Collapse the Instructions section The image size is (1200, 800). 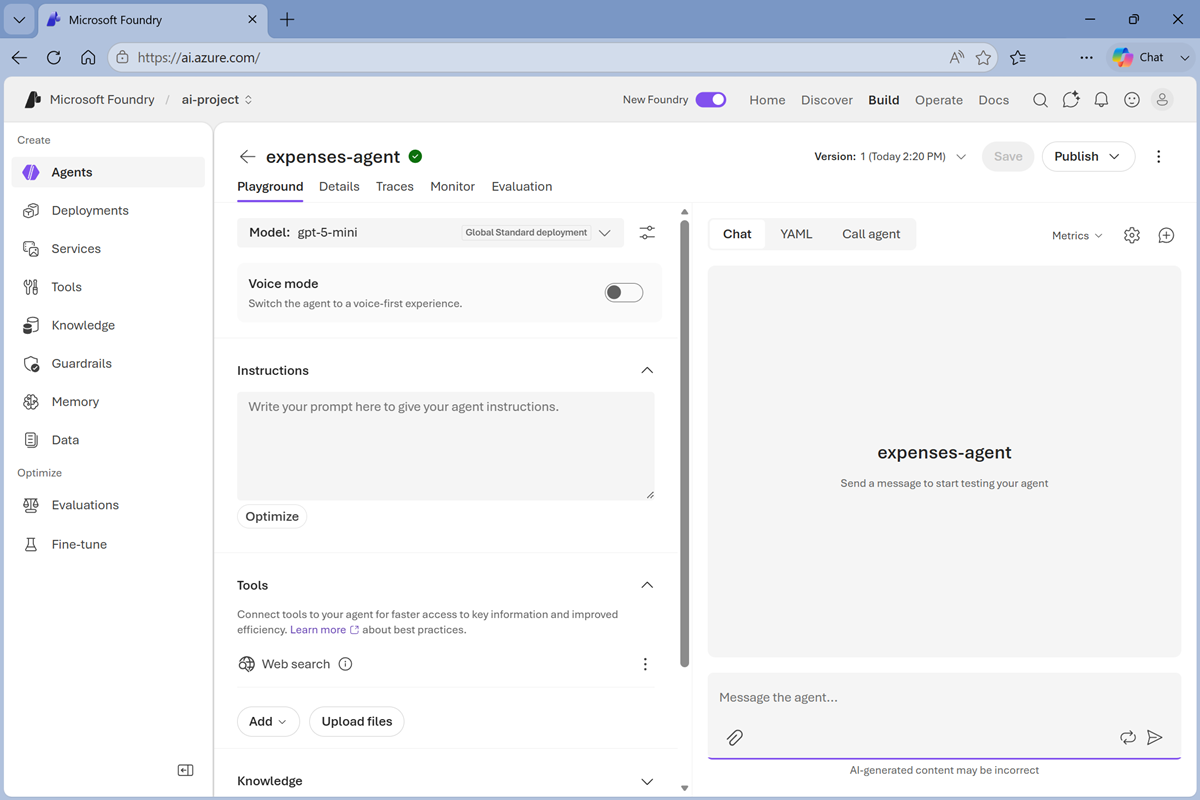pyautogui.click(x=647, y=370)
